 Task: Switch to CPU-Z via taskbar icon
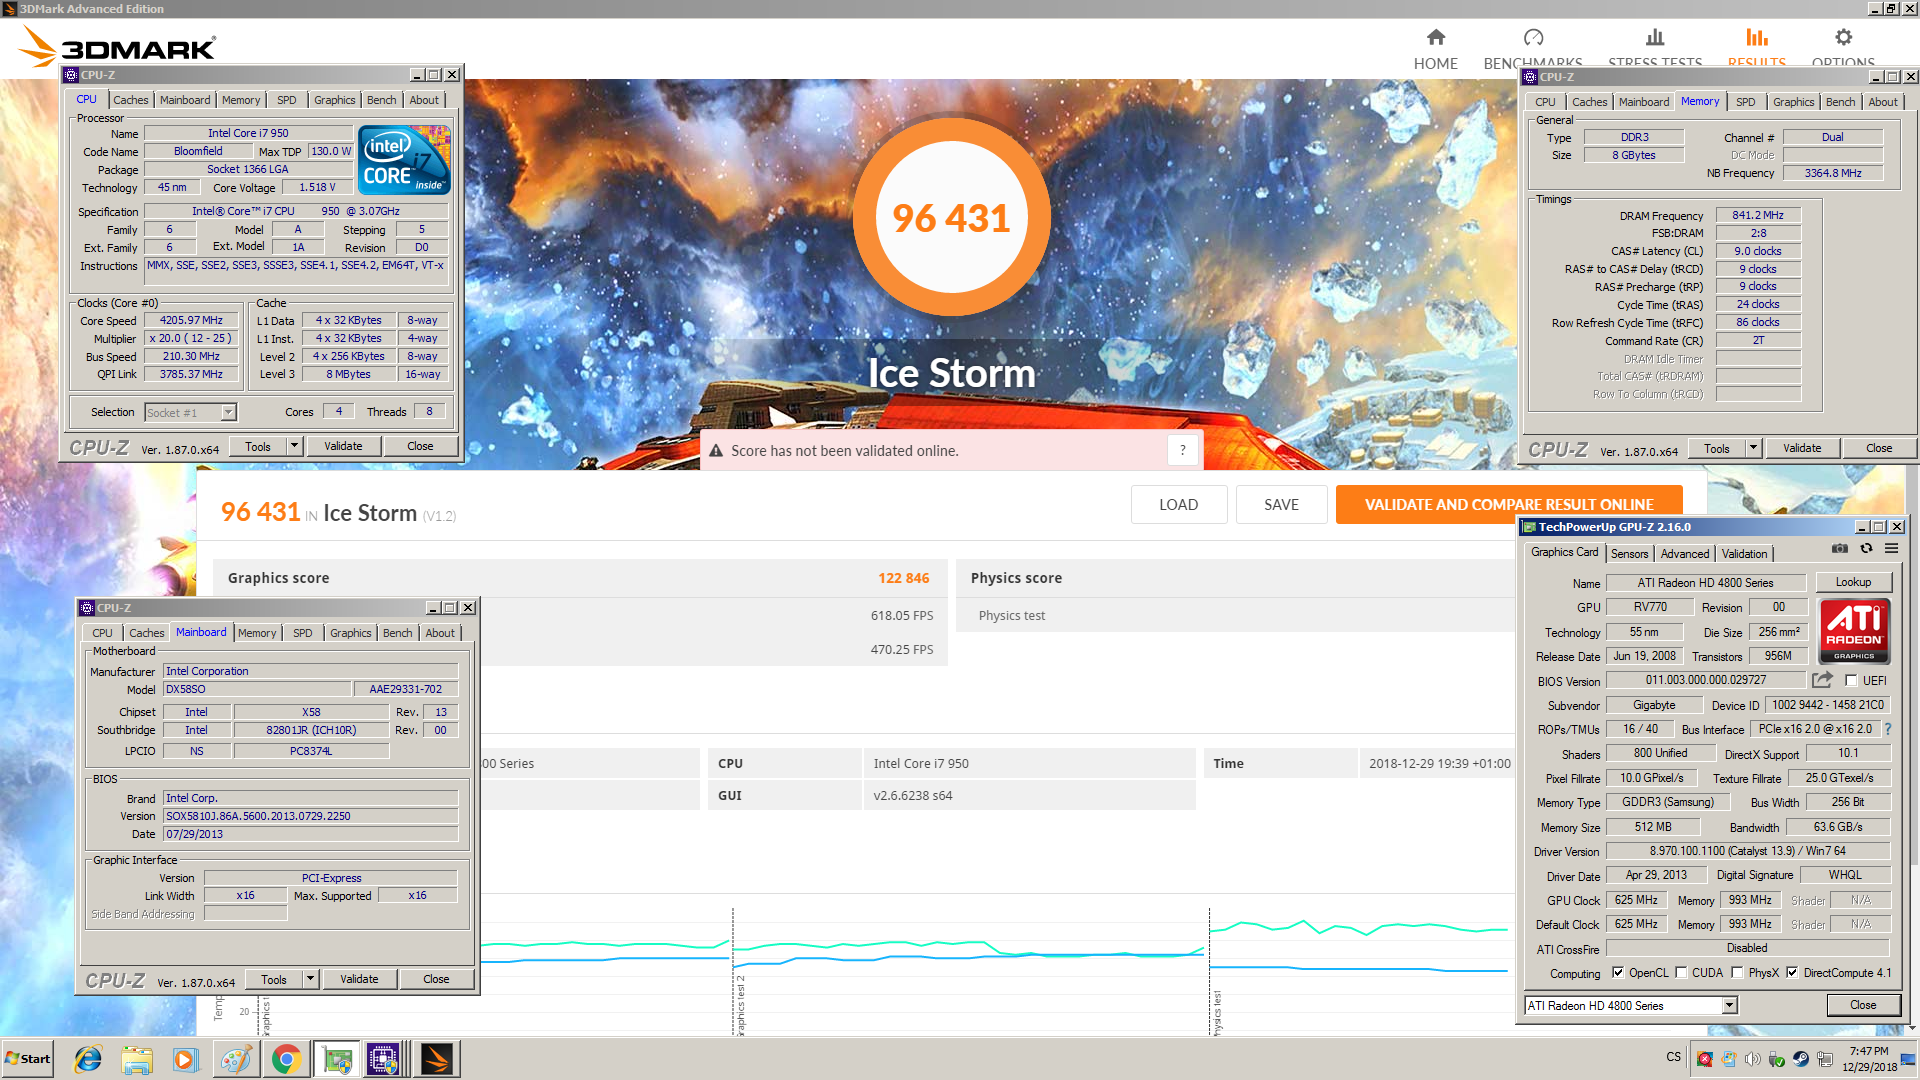coord(384,1059)
